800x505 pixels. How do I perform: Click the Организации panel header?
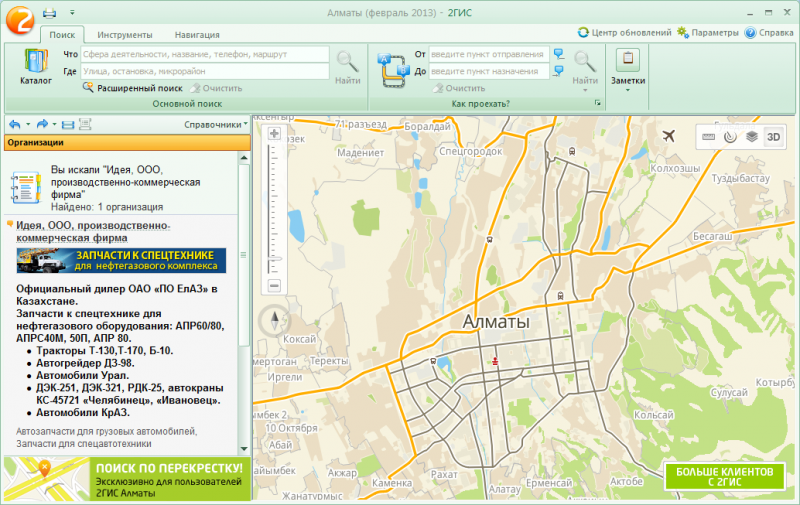(128, 143)
